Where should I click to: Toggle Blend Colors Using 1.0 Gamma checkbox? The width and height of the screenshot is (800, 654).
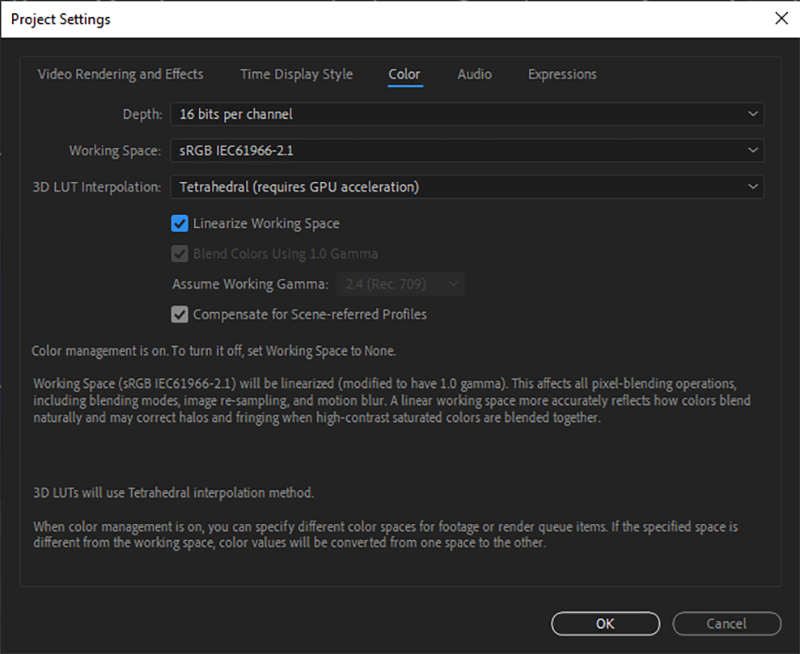(180, 254)
